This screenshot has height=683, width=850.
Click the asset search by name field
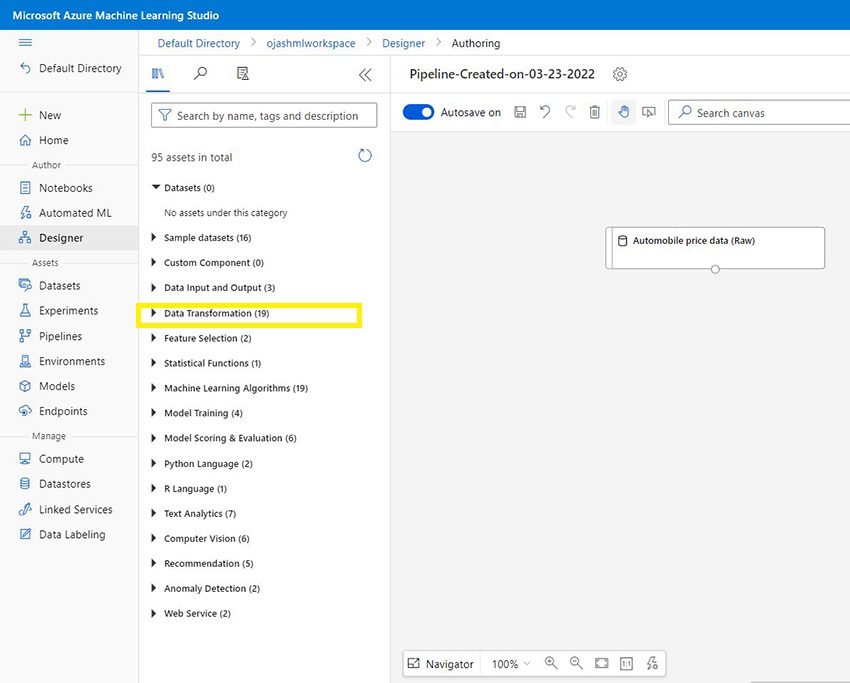click(264, 115)
